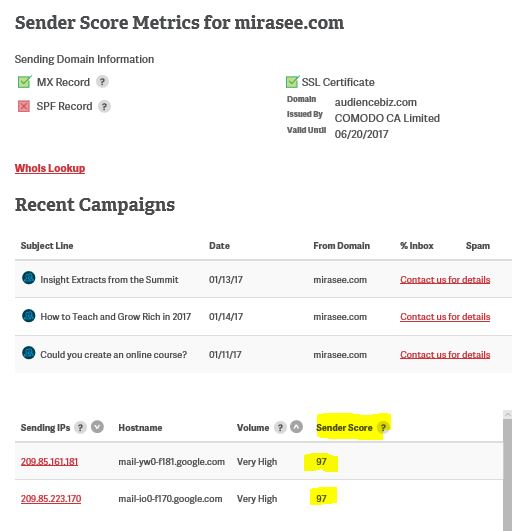Click the green MX Record checkmark
The height and width of the screenshot is (531, 521).
(24, 82)
